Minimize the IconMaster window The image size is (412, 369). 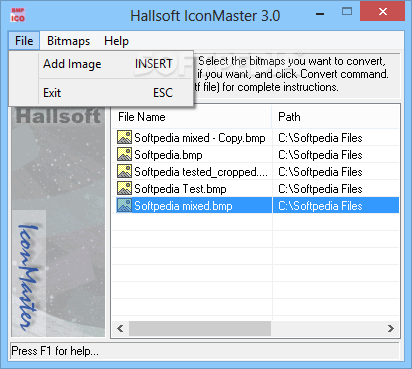click(320, 14)
